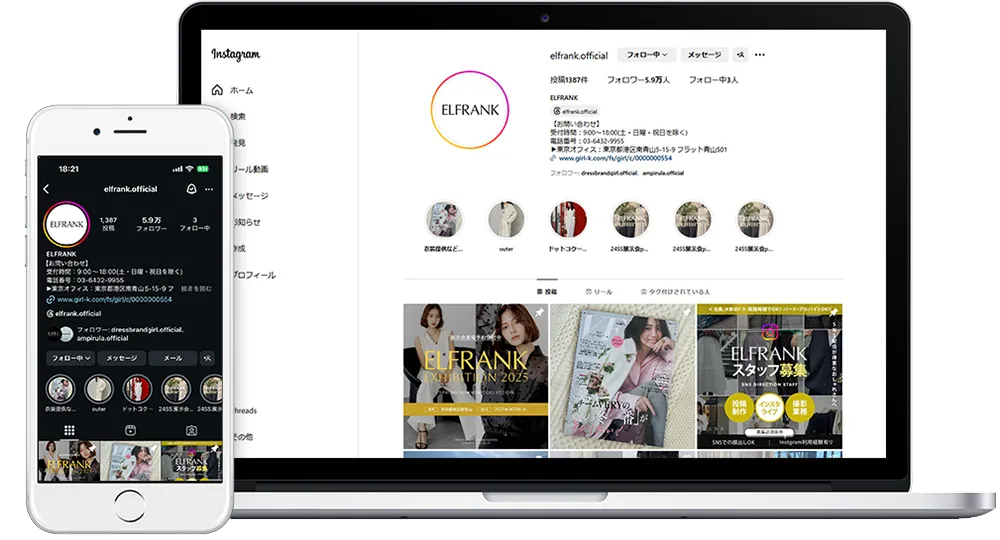Viewport: 1000px width, 540px height.
Task: Tap the grid posts icon on phone
Action: click(x=69, y=430)
